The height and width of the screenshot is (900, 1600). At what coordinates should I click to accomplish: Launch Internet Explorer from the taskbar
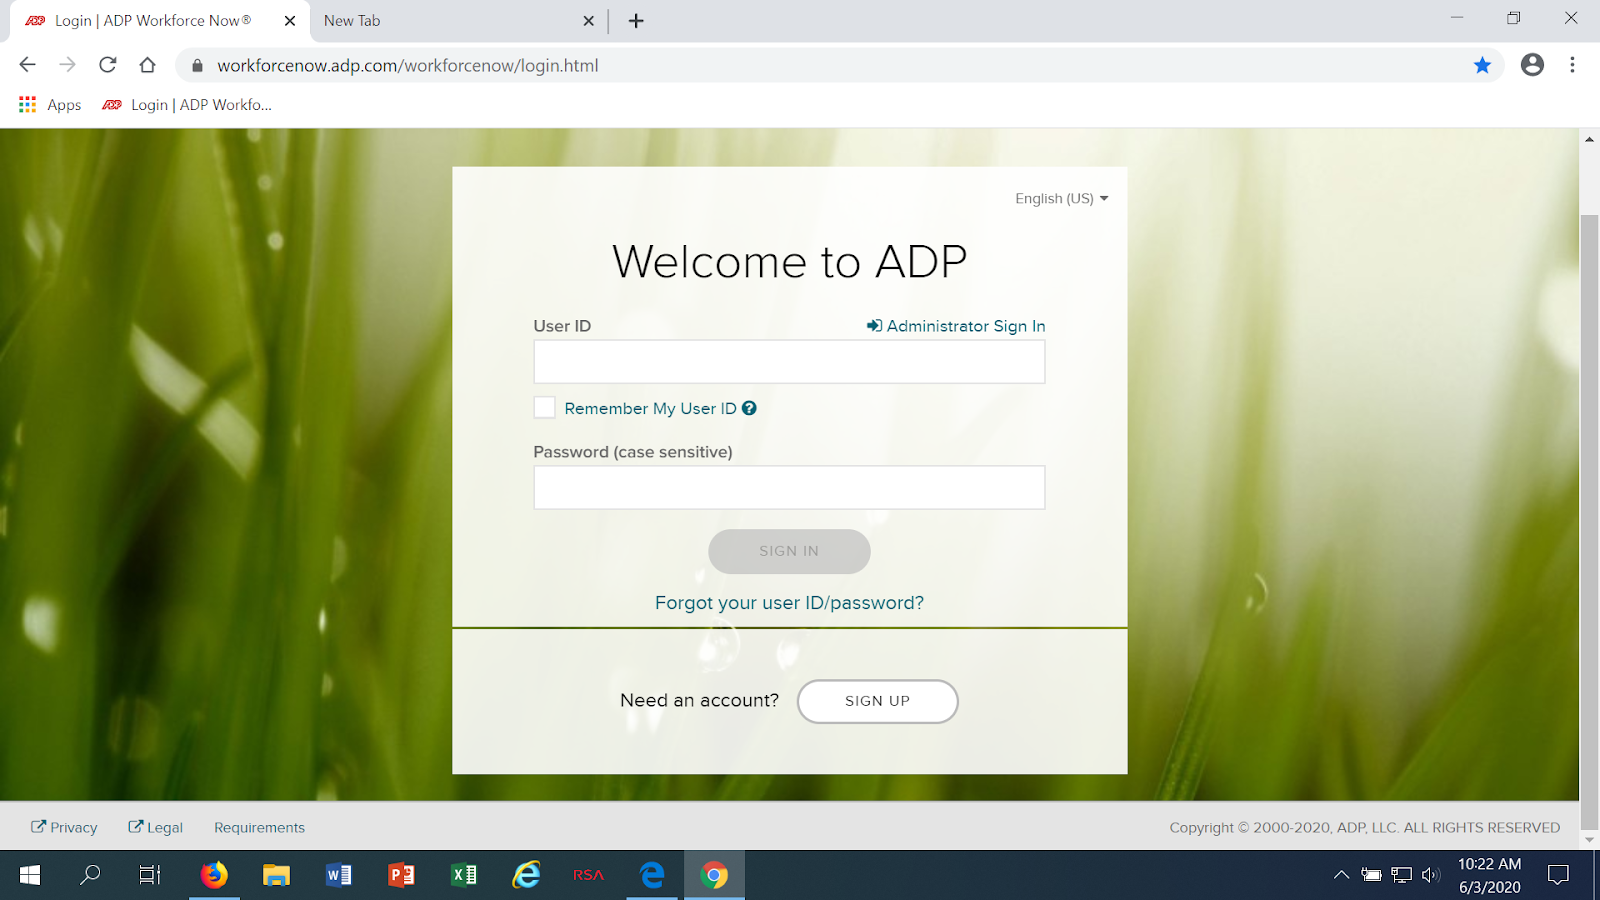click(x=526, y=875)
